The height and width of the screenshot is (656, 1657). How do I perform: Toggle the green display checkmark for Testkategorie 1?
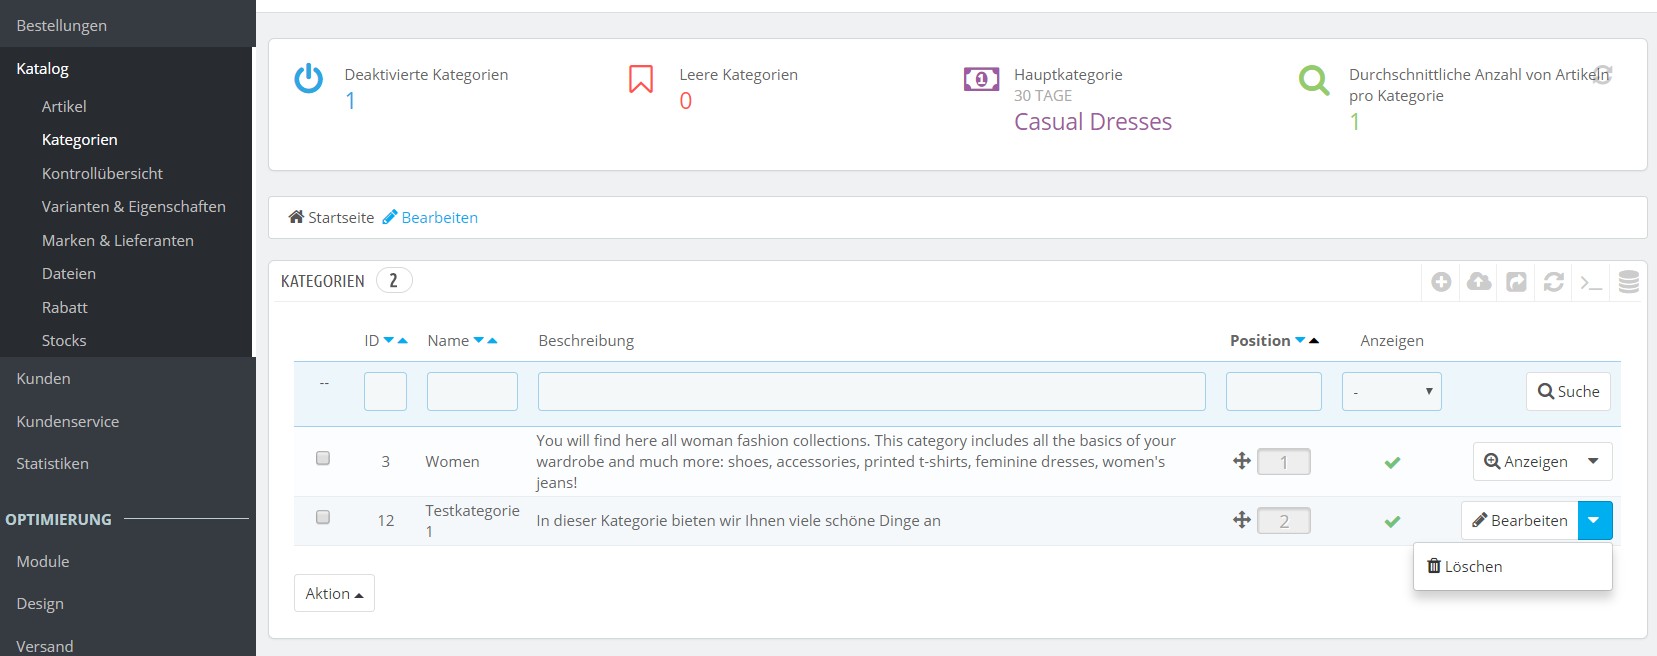(1392, 521)
